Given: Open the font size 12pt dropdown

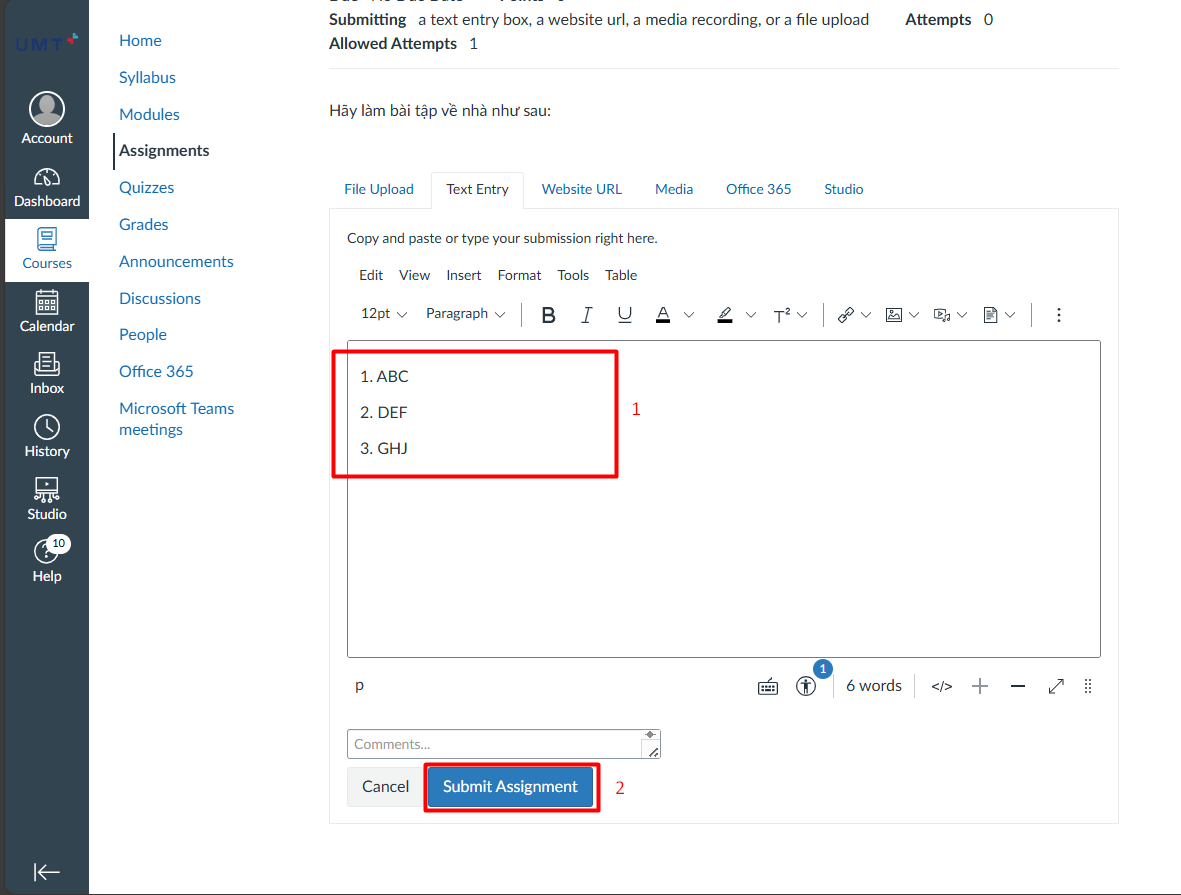Looking at the screenshot, I should click(x=384, y=314).
